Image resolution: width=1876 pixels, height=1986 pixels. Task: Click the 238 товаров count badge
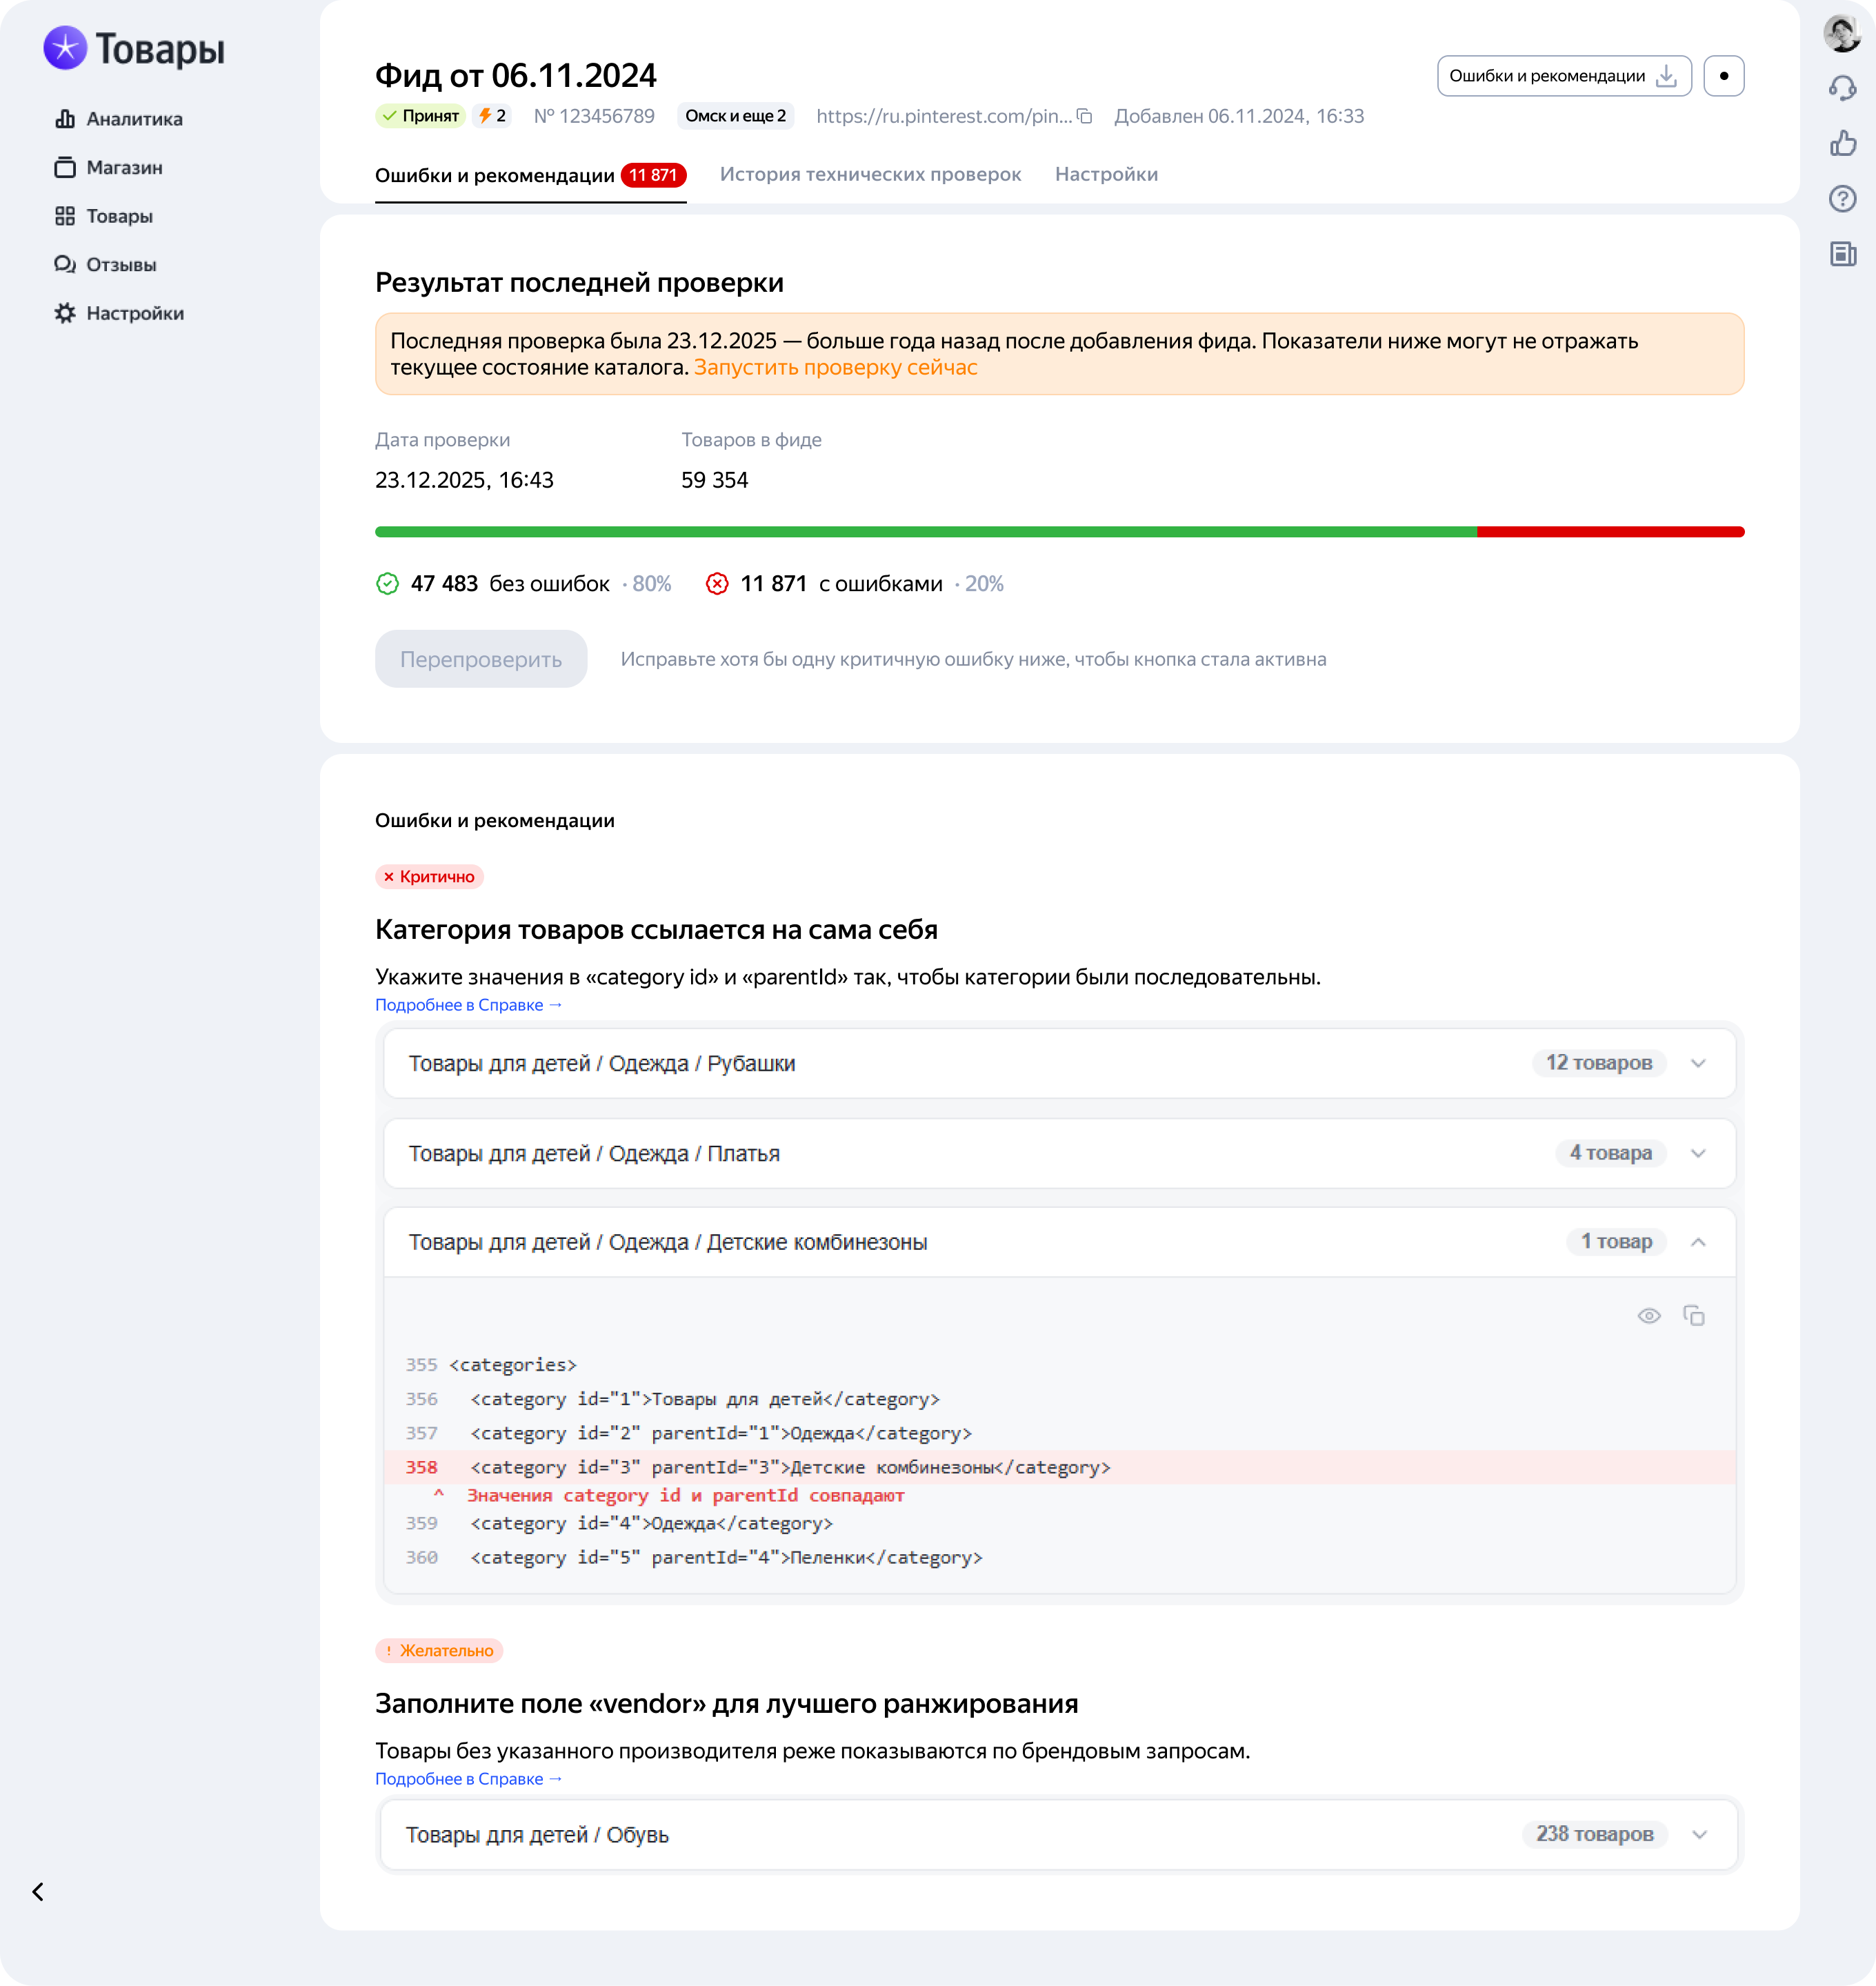click(1595, 1833)
